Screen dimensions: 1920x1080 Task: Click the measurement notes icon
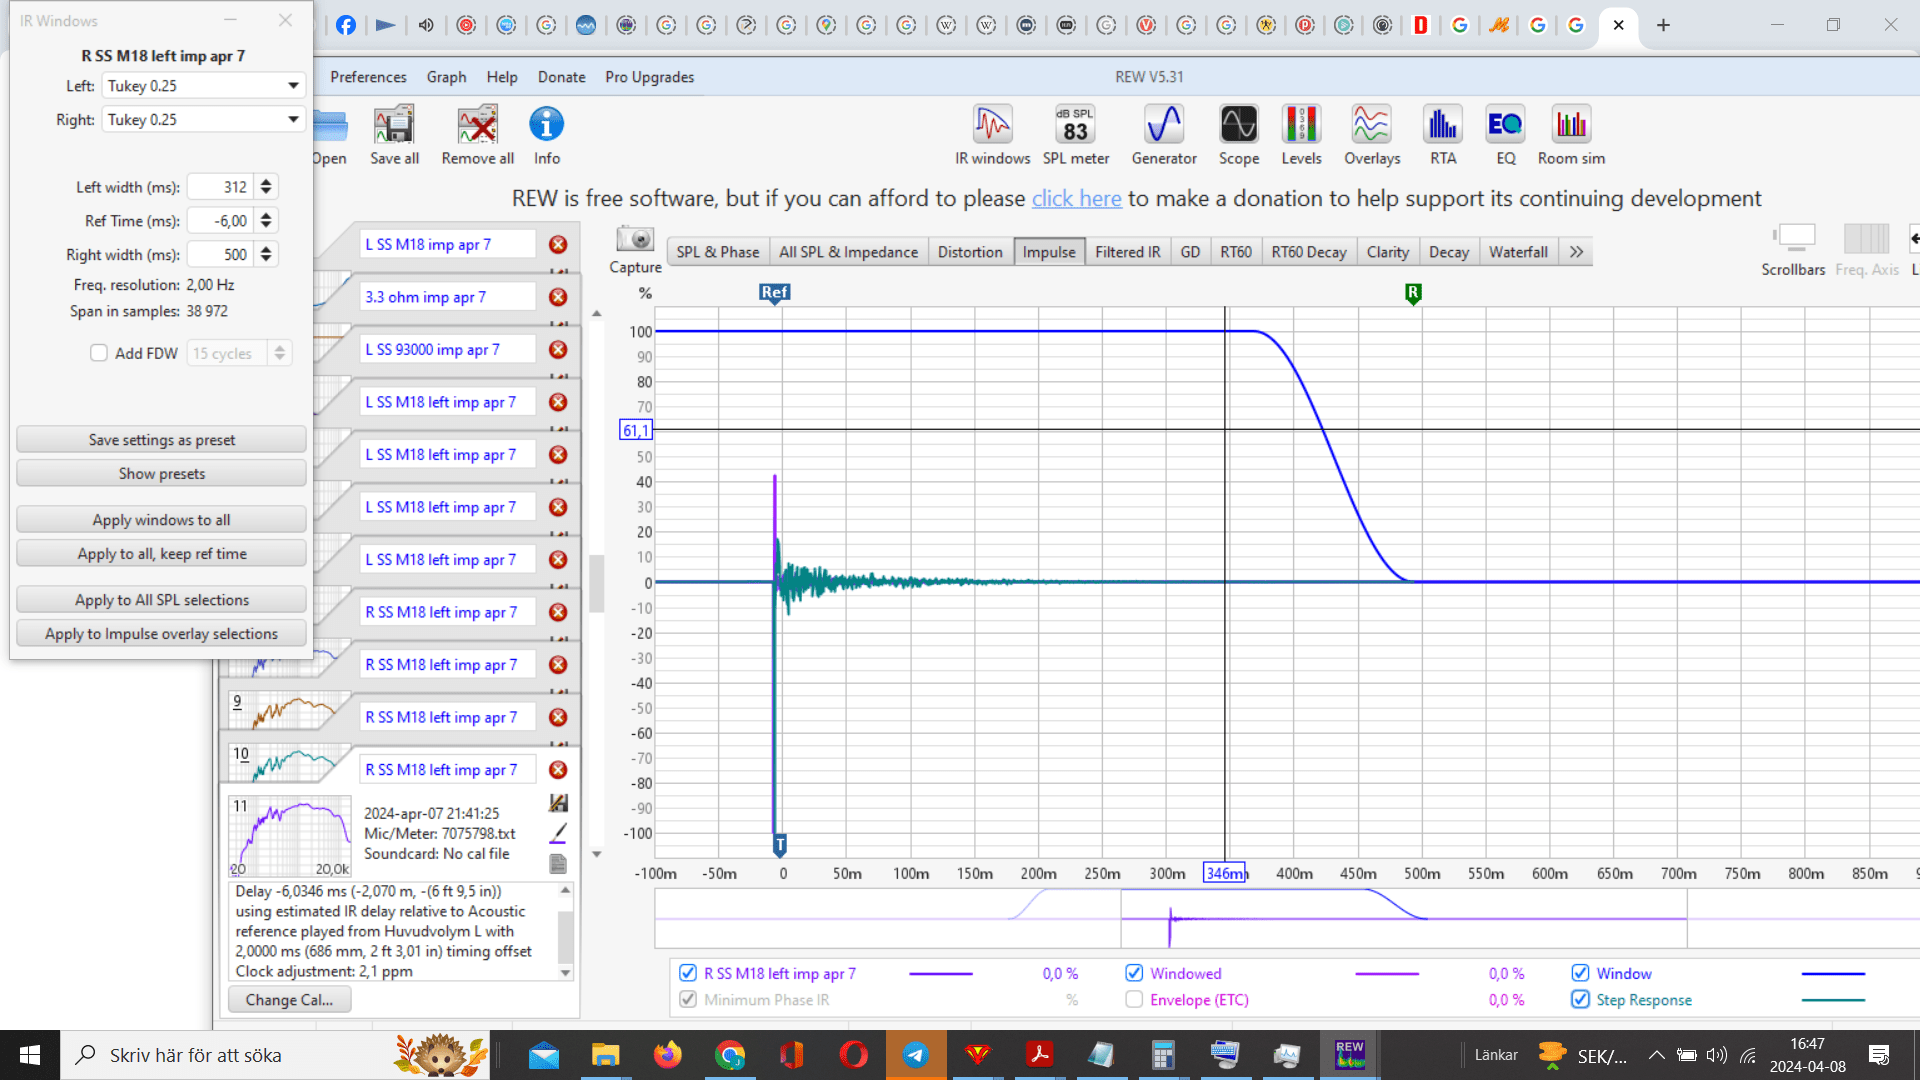(558, 863)
